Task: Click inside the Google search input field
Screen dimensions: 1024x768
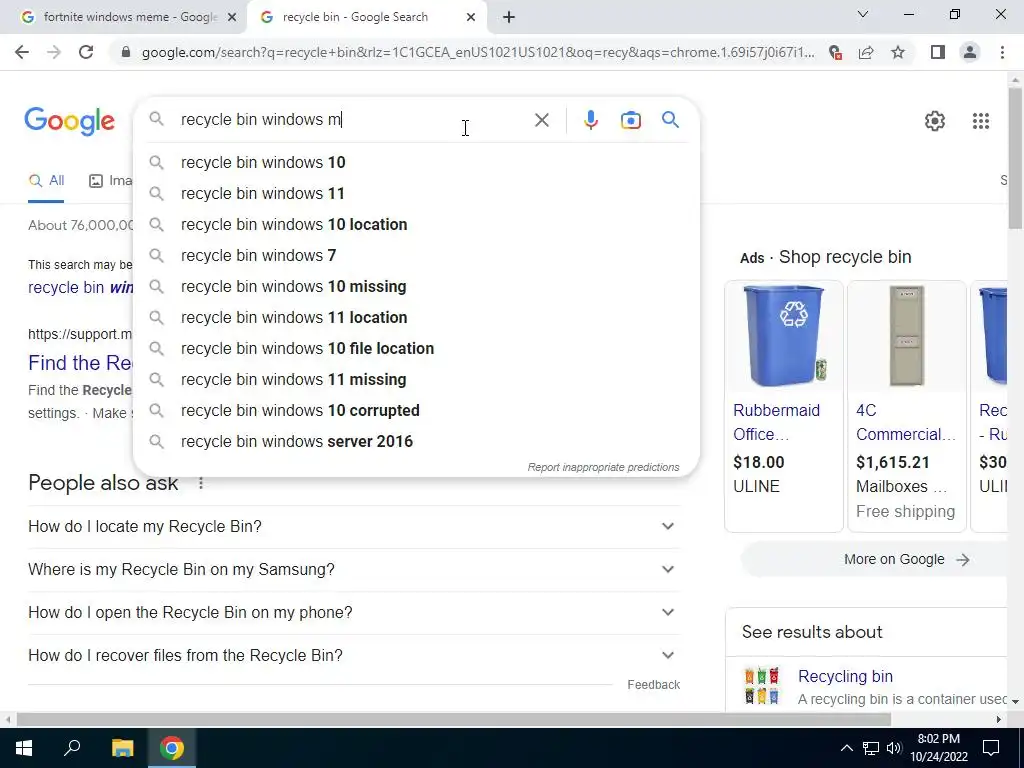Action: point(353,120)
